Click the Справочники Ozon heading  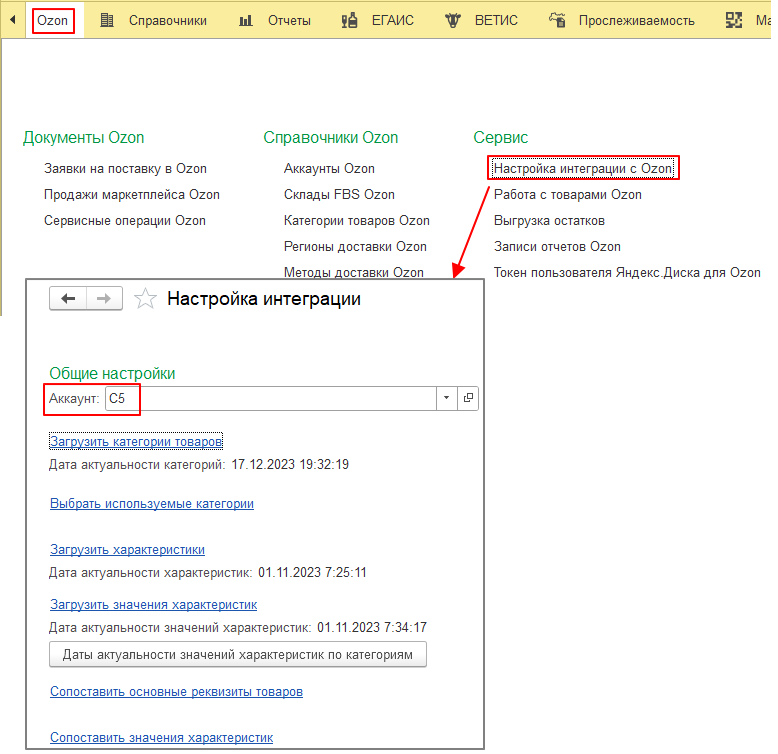coord(330,137)
